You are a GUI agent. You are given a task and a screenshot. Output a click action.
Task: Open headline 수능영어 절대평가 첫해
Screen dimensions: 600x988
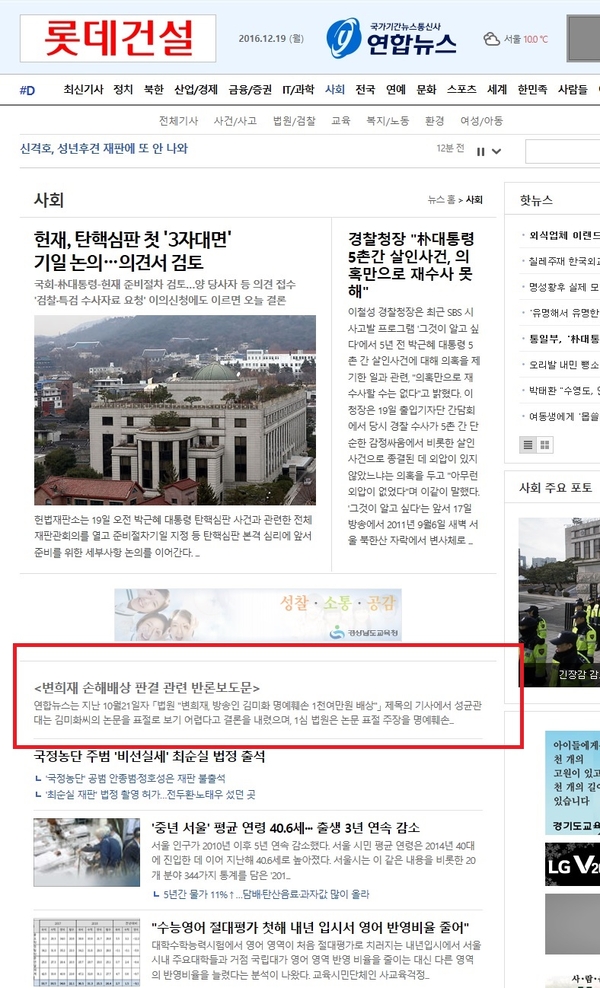311,928
